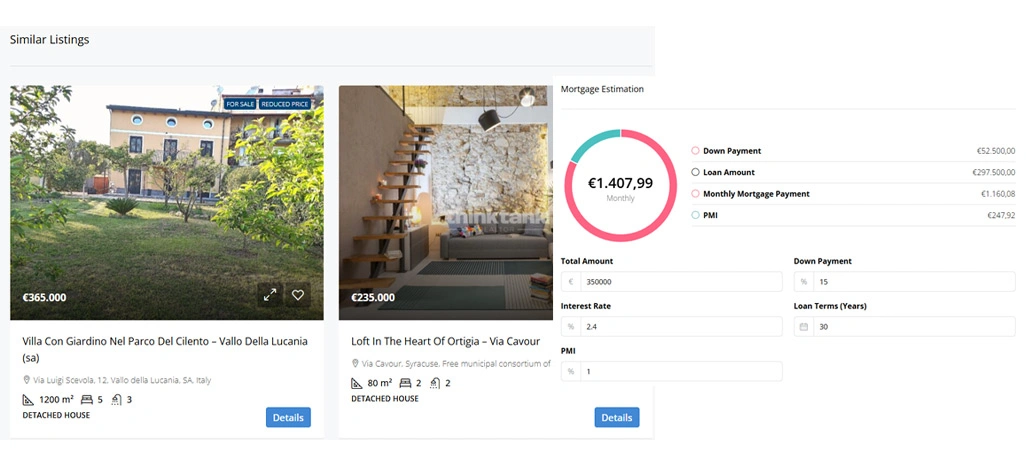Click the area ruler icon showing 1200 m²
The image size is (1026, 466).
pos(28,400)
